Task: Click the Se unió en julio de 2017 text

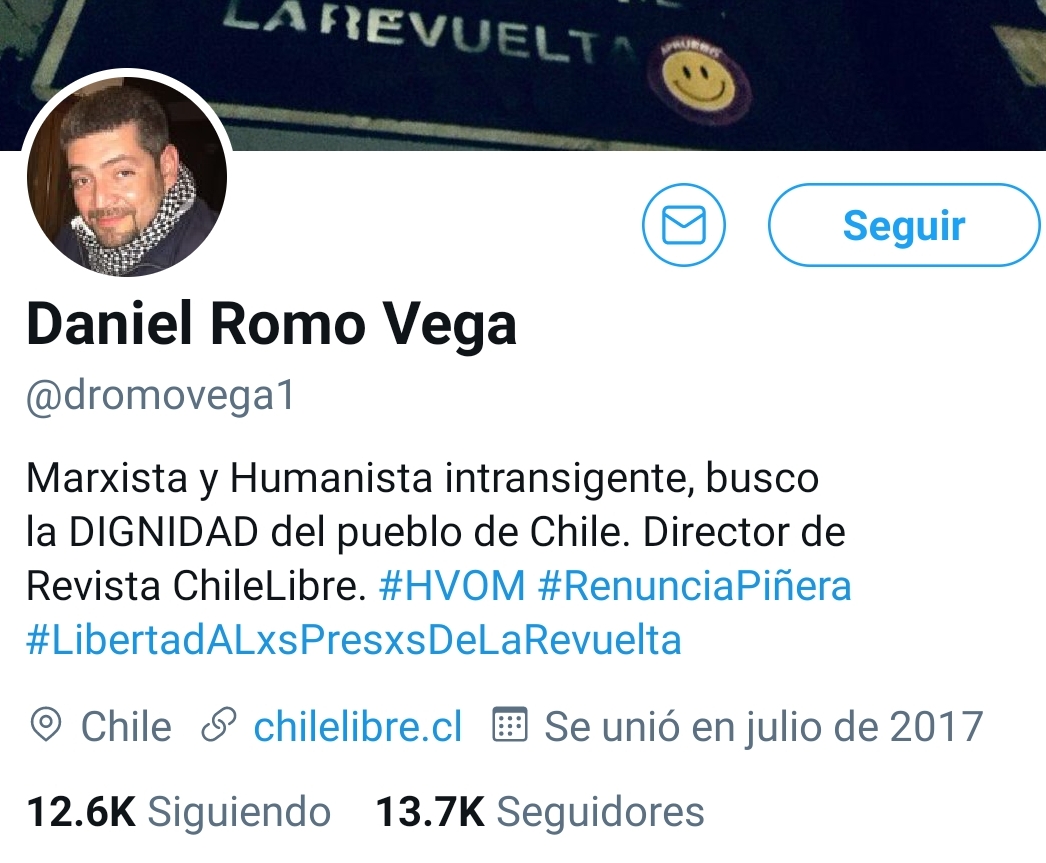Action: (x=764, y=726)
